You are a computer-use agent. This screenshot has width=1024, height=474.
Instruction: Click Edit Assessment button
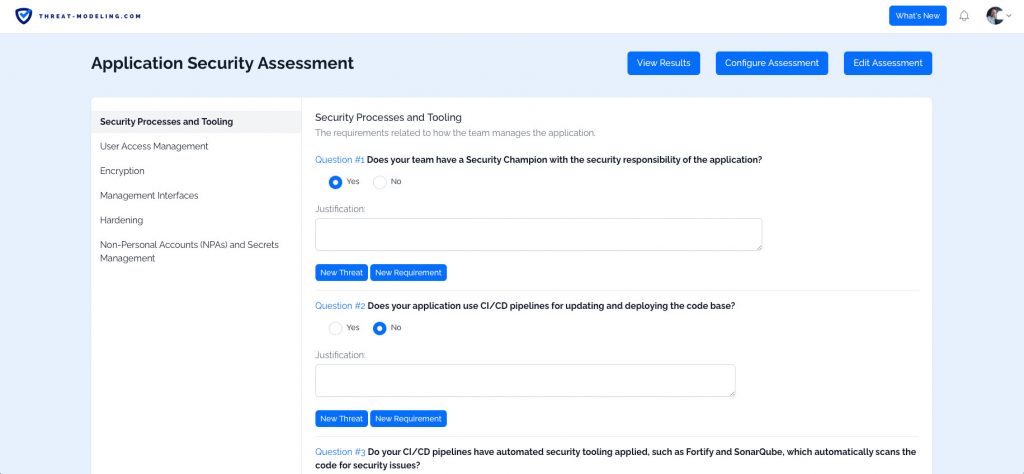(x=887, y=63)
